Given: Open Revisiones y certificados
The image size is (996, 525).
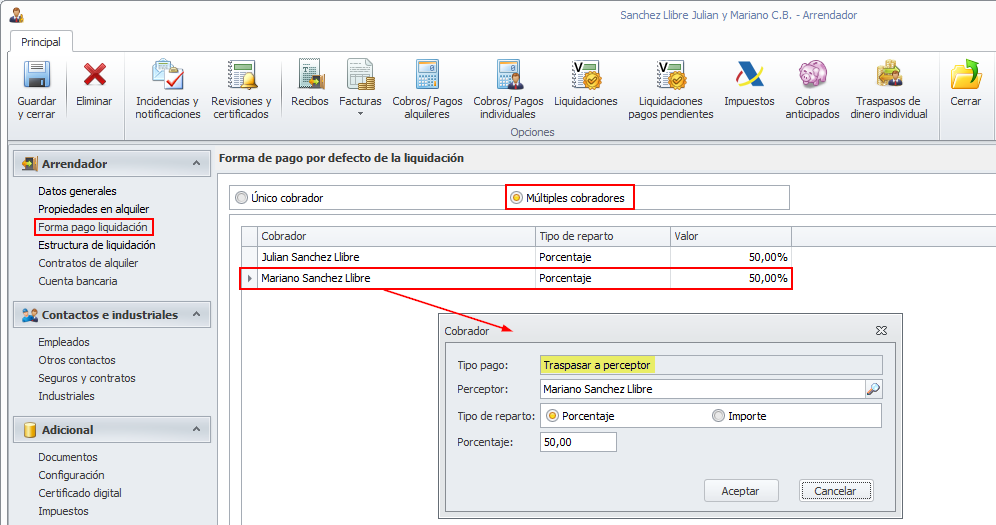Looking at the screenshot, I should click(241, 90).
